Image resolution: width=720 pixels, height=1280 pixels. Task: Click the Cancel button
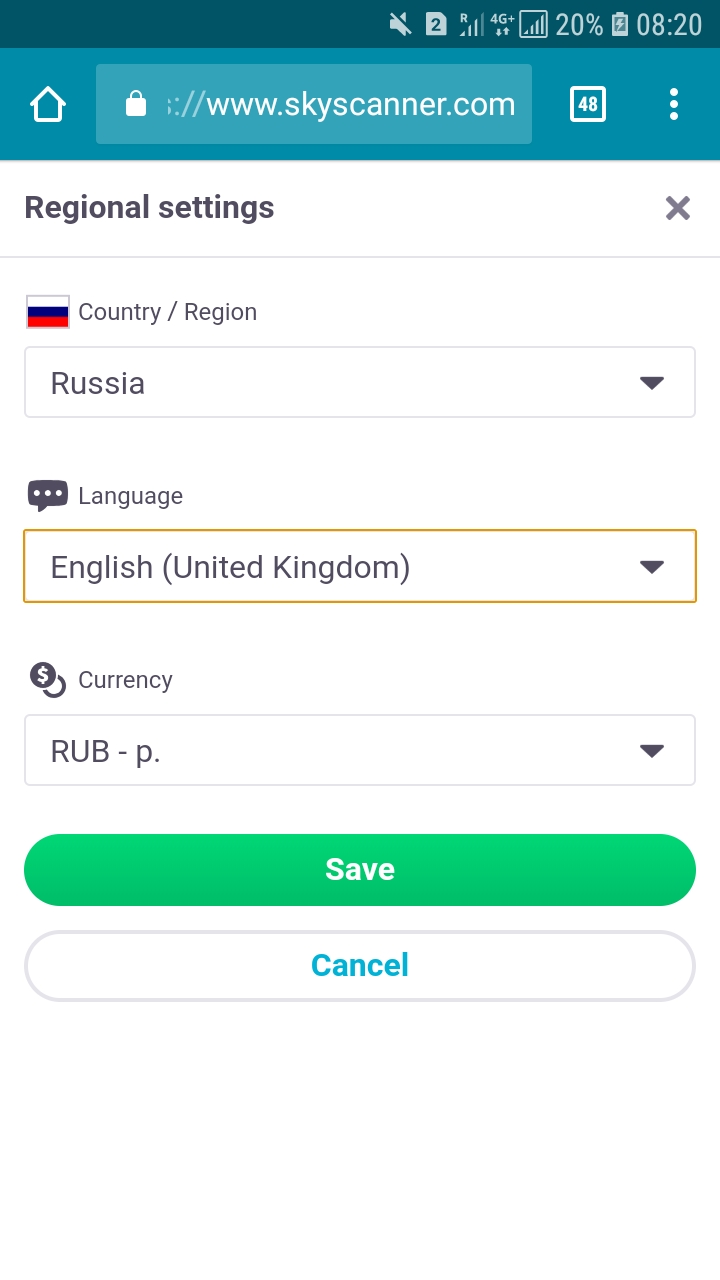click(360, 966)
